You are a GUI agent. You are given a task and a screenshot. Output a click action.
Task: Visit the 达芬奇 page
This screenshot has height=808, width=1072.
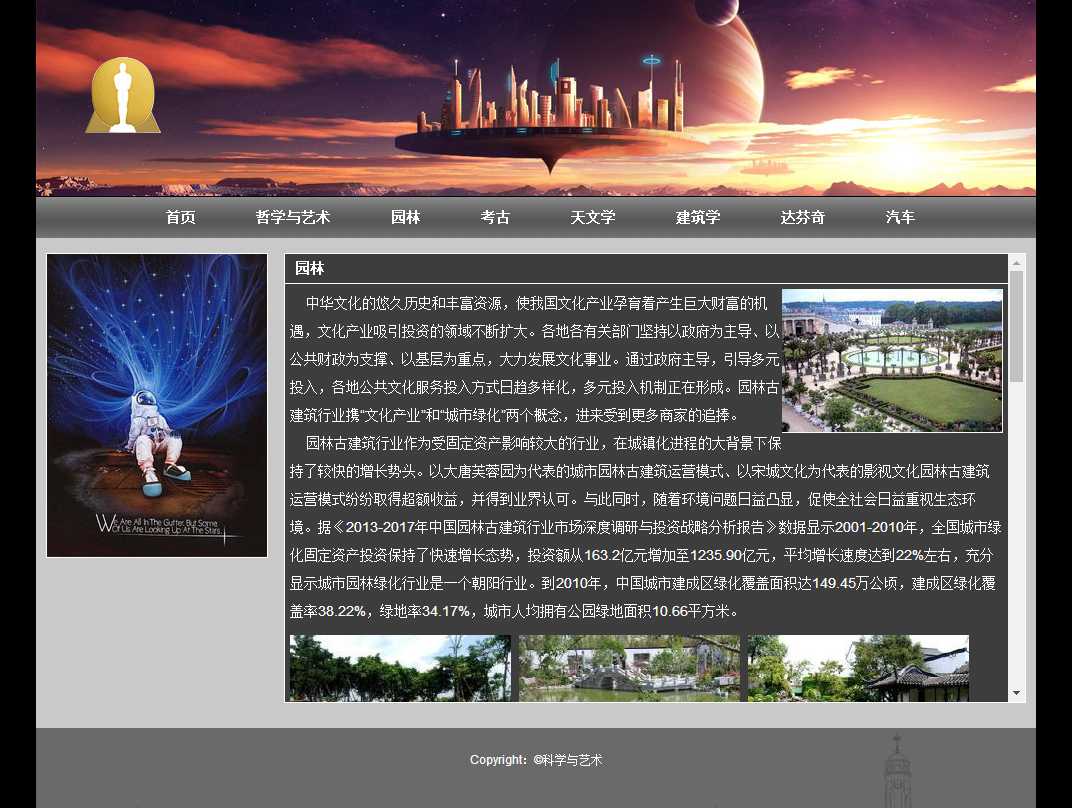click(803, 217)
